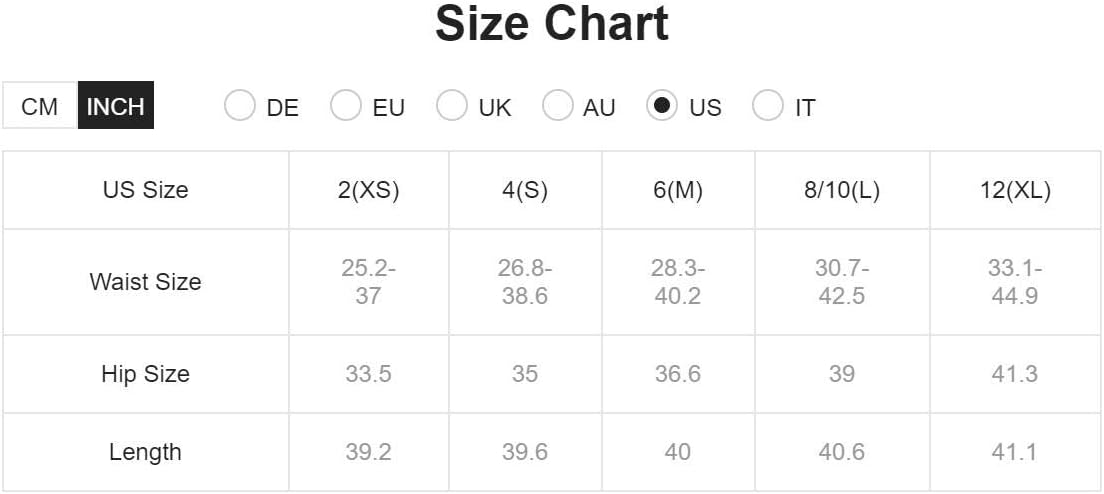Click the 2(XS) size column header

click(368, 190)
